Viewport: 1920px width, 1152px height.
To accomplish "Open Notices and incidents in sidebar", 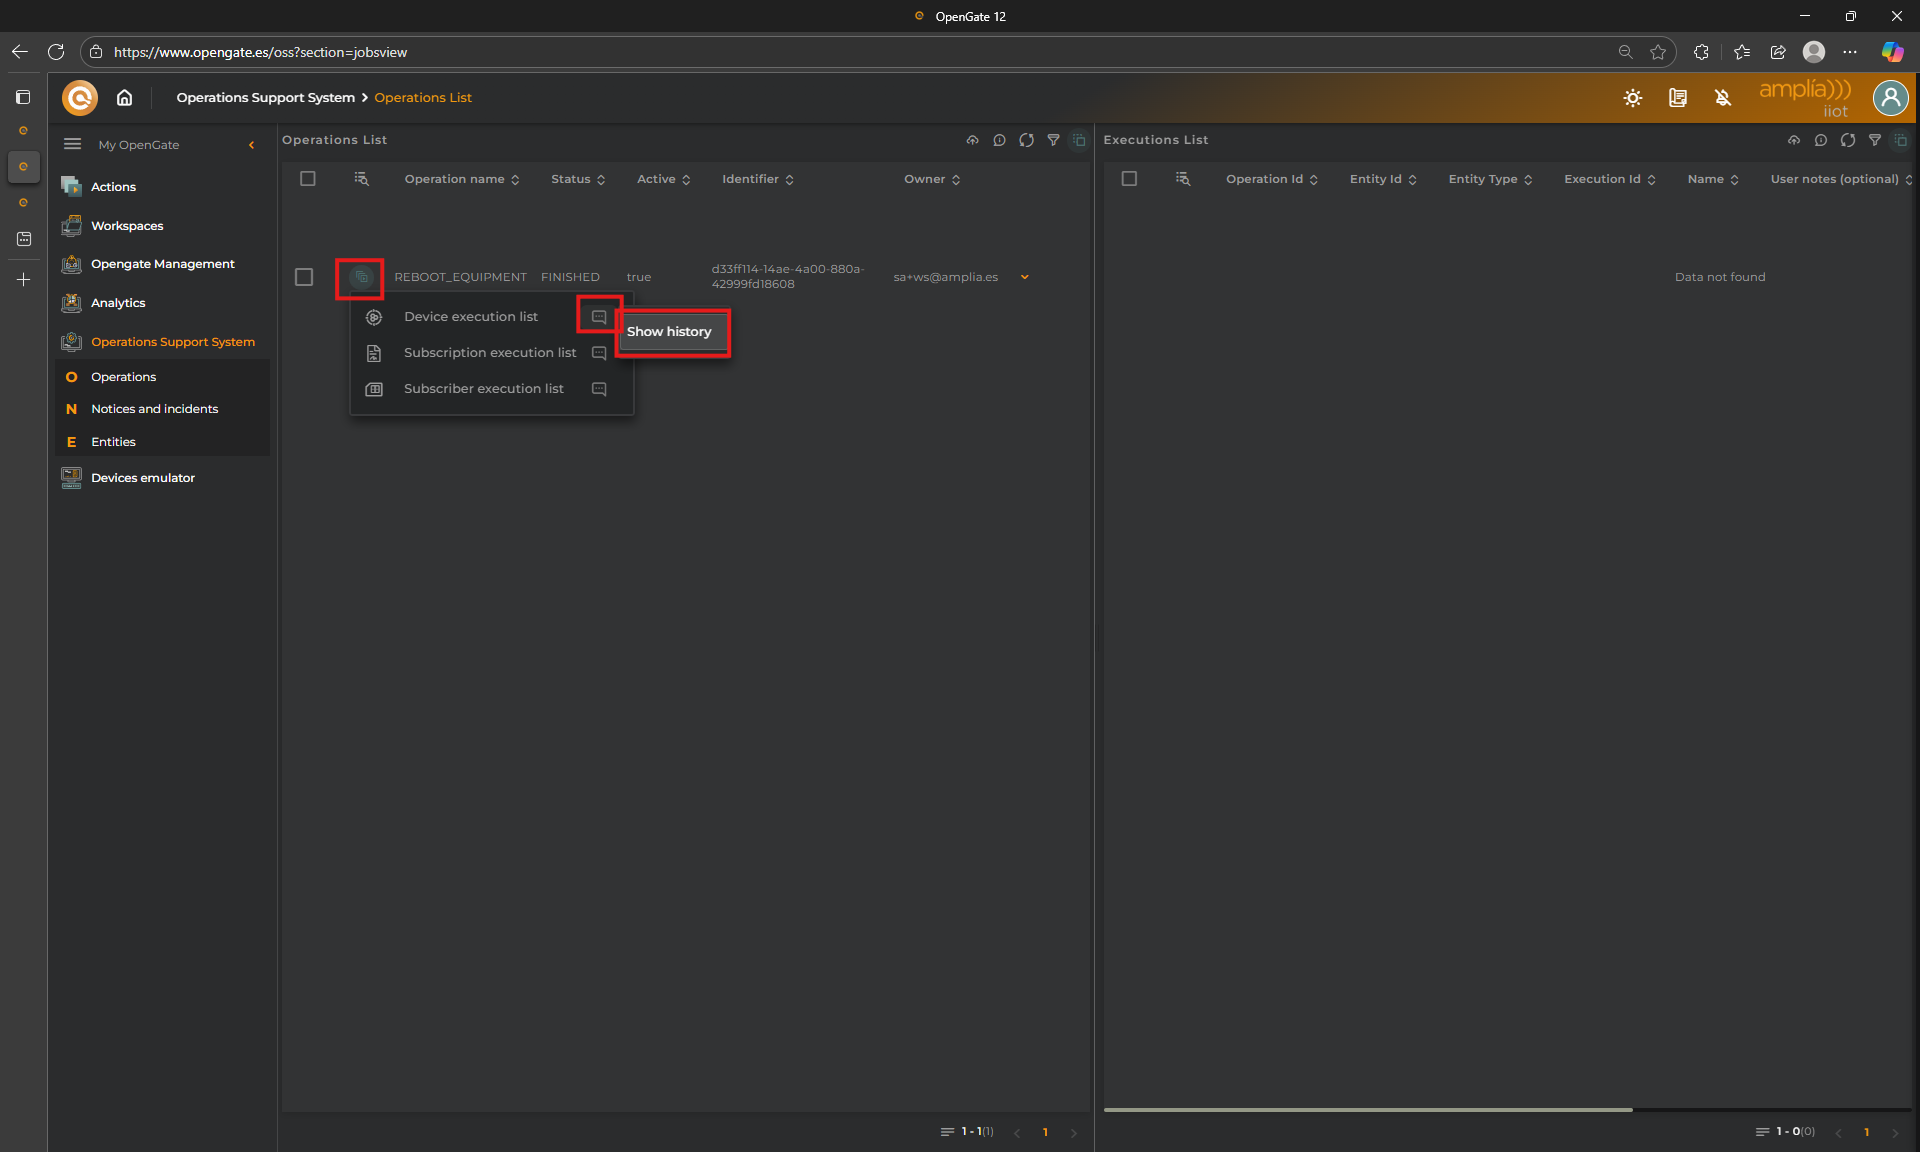I will (154, 409).
